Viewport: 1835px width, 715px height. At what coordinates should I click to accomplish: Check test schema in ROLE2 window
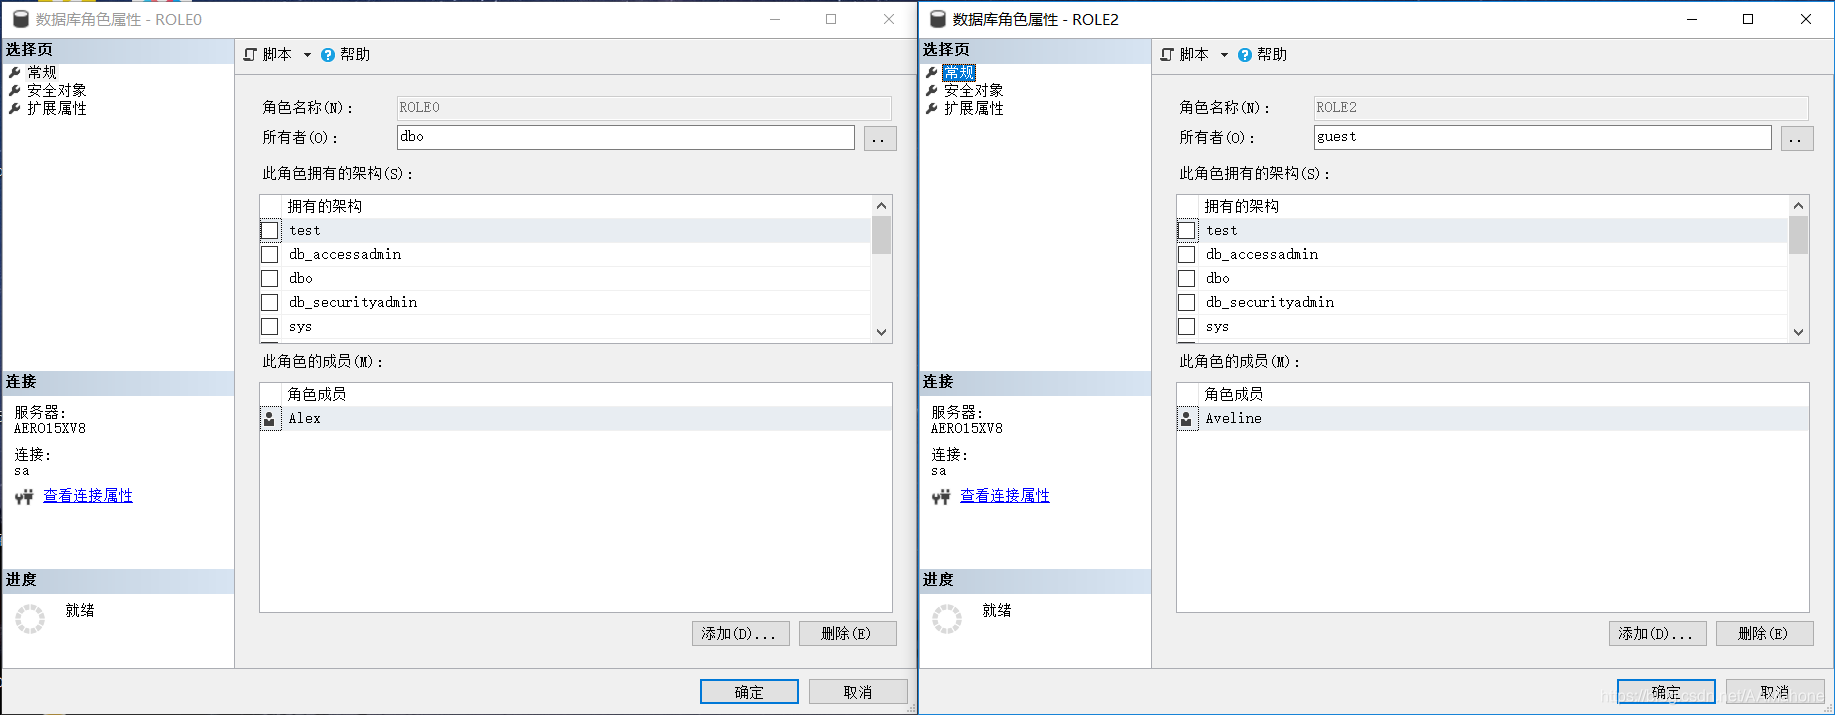[1187, 231]
